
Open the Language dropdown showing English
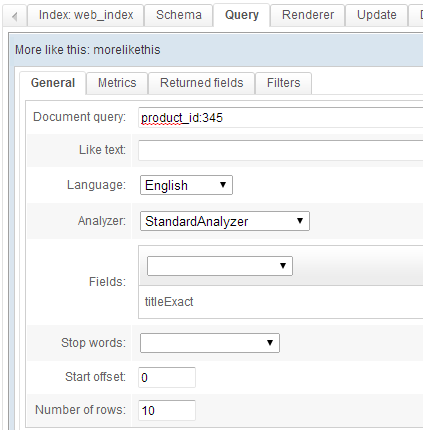coord(186,185)
